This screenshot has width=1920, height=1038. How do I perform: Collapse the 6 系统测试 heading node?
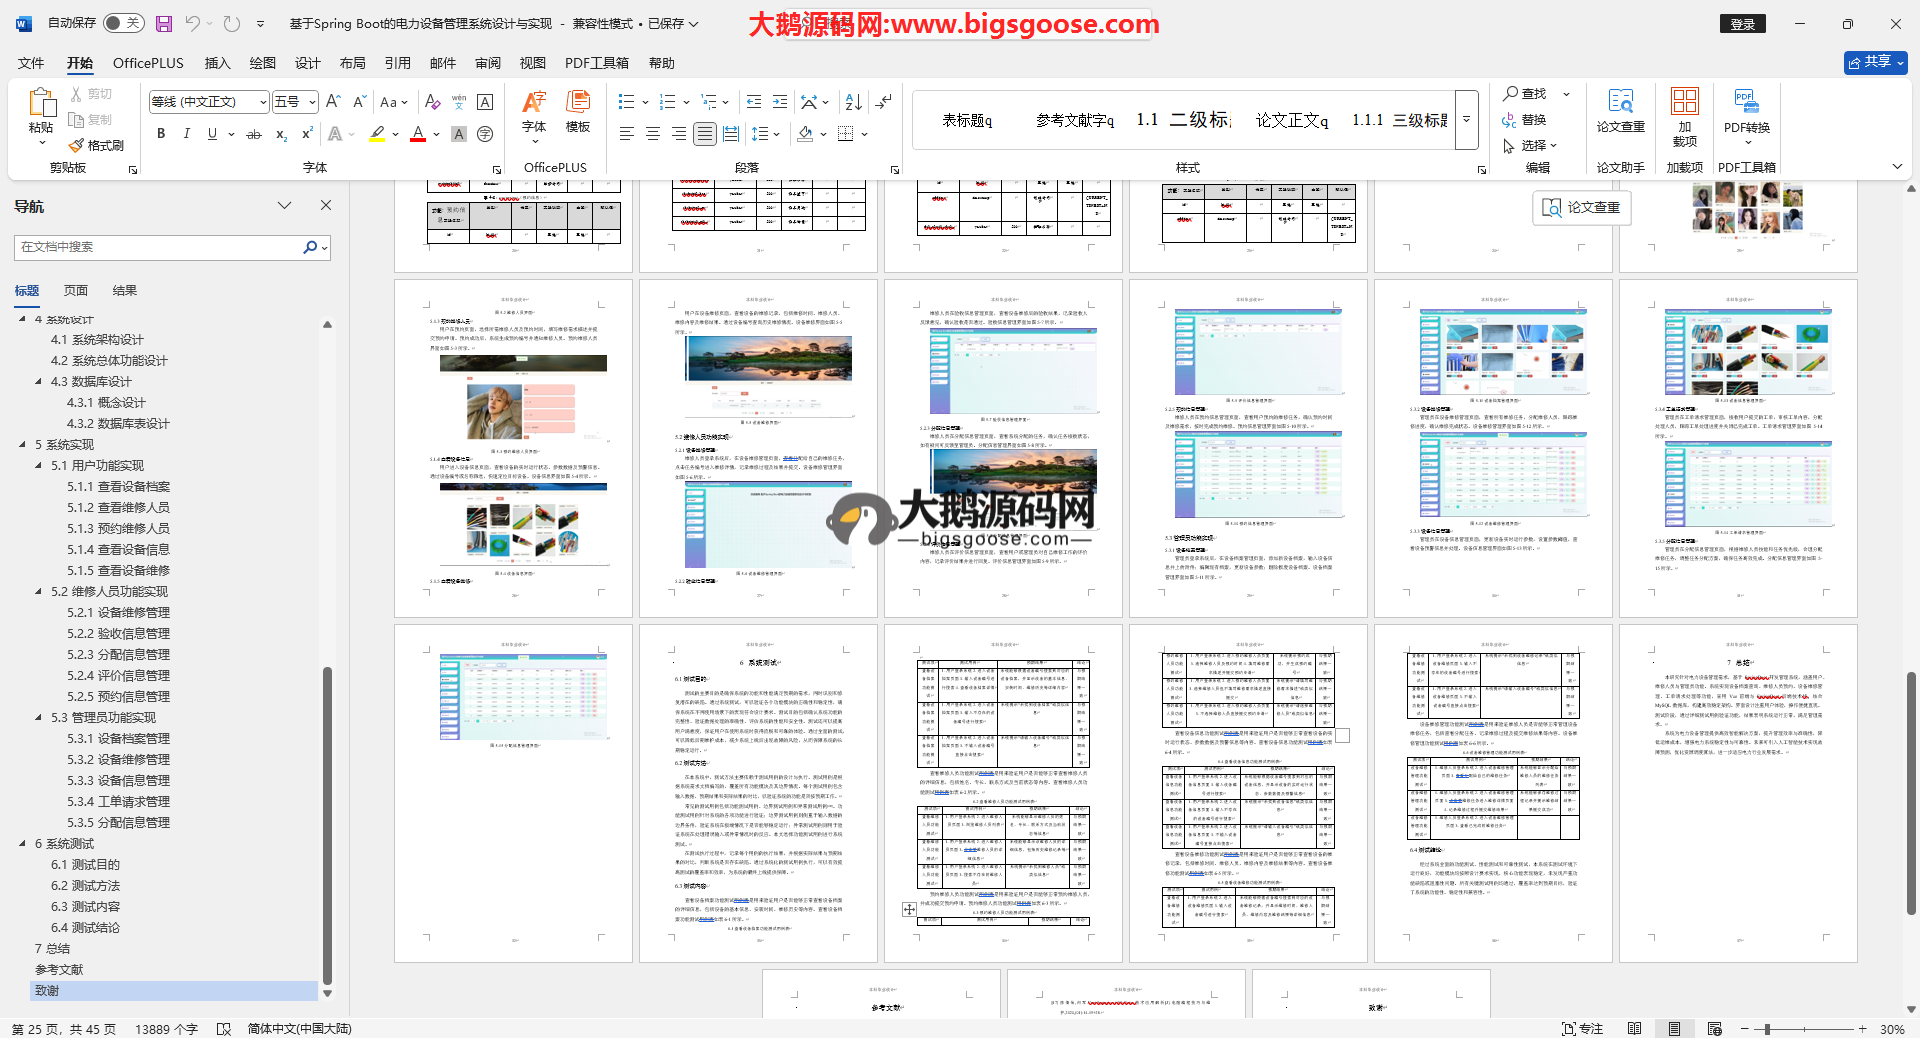pos(23,843)
